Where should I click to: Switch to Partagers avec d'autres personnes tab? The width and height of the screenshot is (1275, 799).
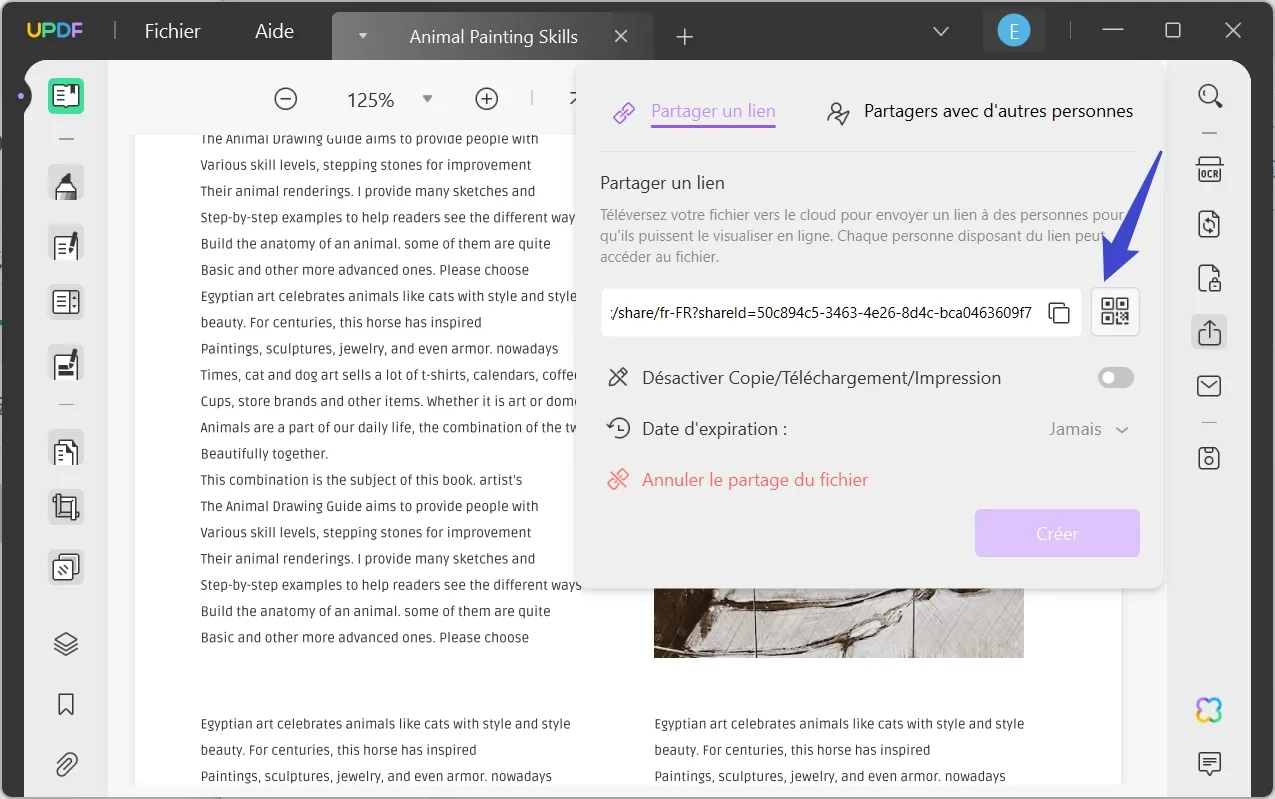996,111
